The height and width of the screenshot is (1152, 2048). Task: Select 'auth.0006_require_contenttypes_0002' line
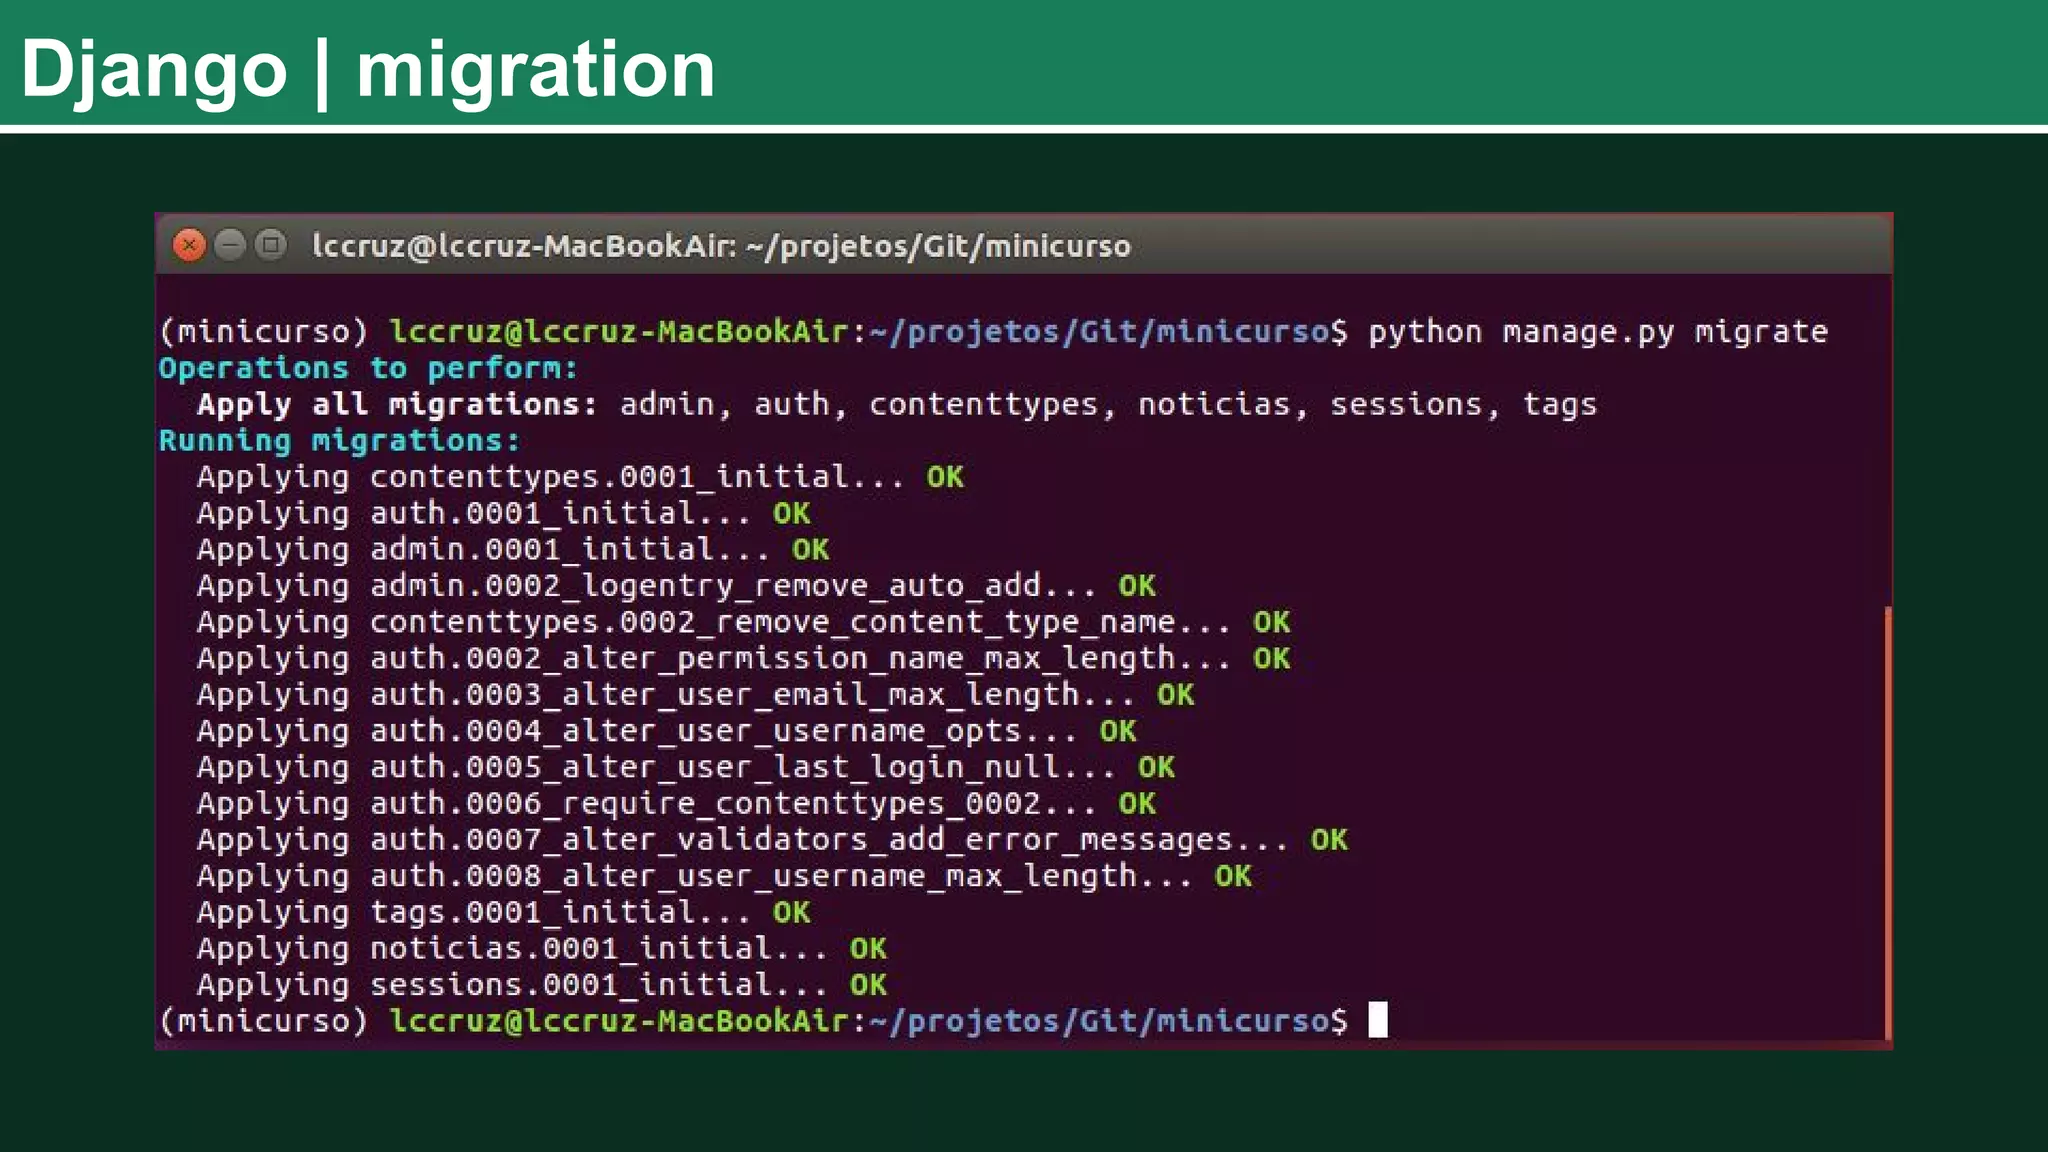coord(676,803)
